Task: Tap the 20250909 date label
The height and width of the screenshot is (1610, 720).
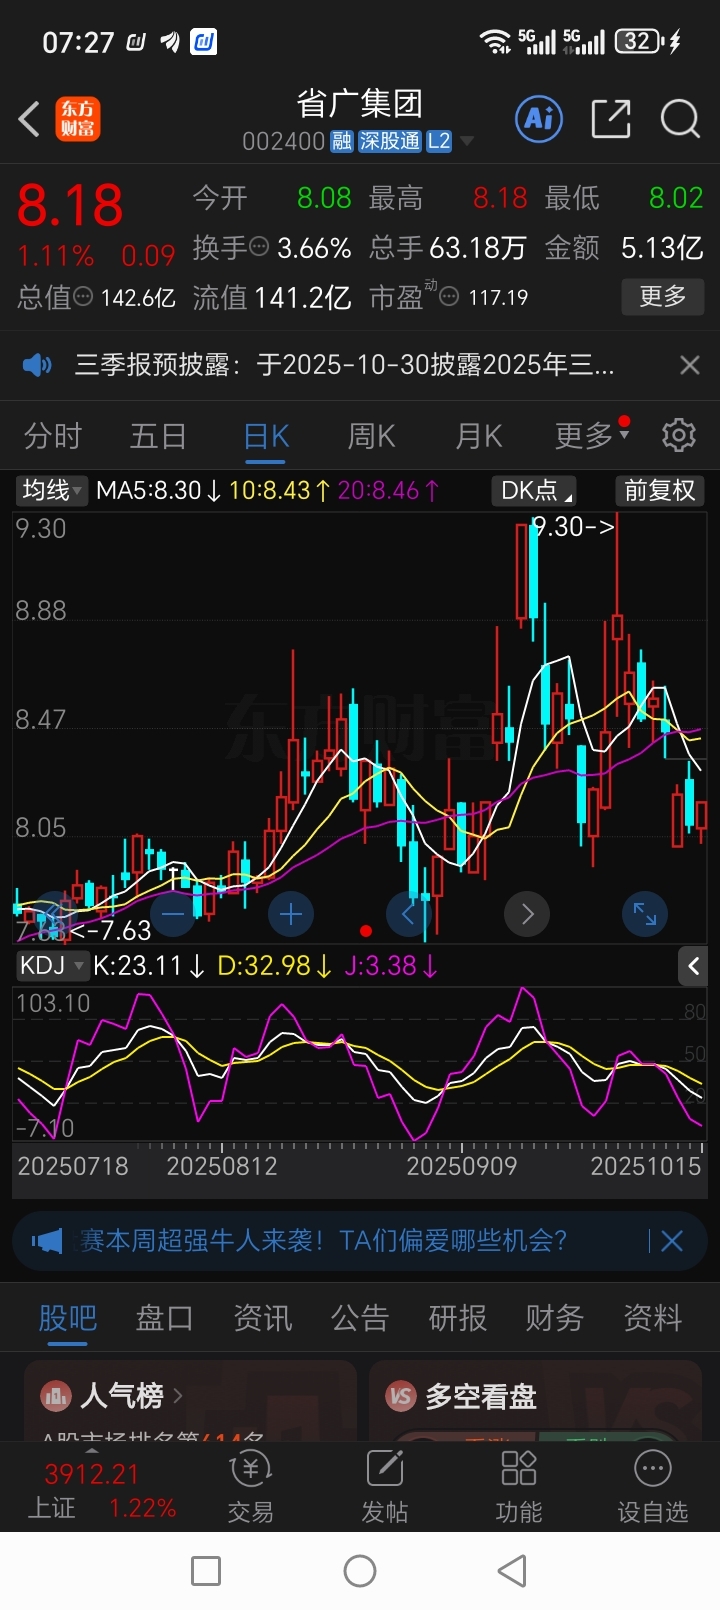Action: [x=461, y=1166]
